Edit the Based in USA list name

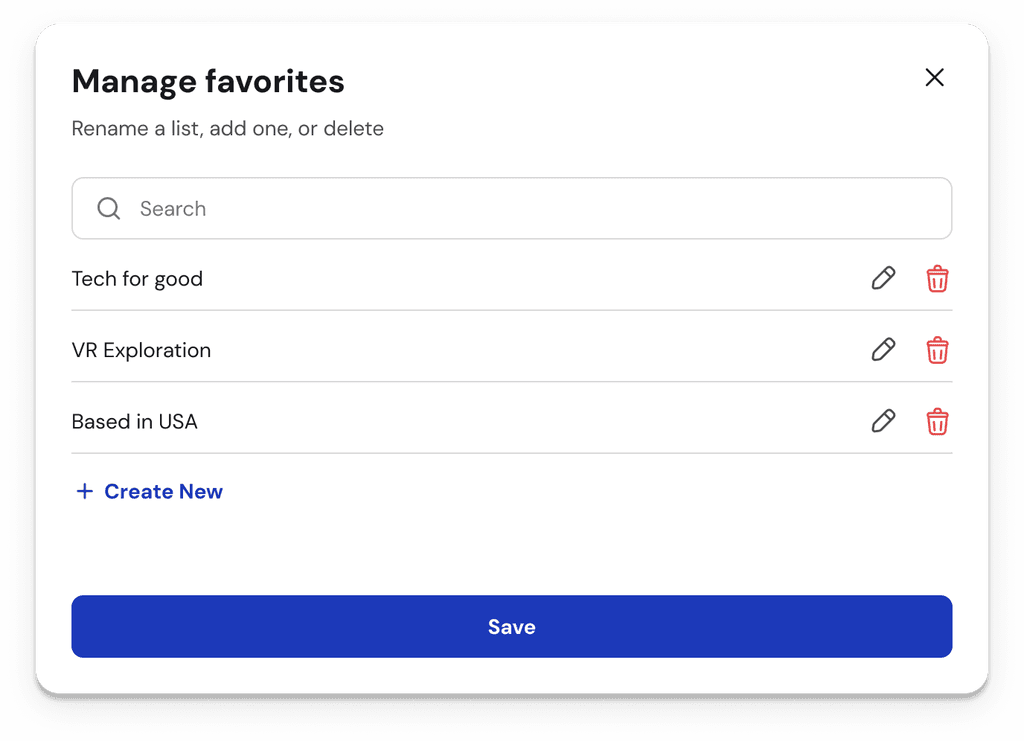tap(883, 421)
